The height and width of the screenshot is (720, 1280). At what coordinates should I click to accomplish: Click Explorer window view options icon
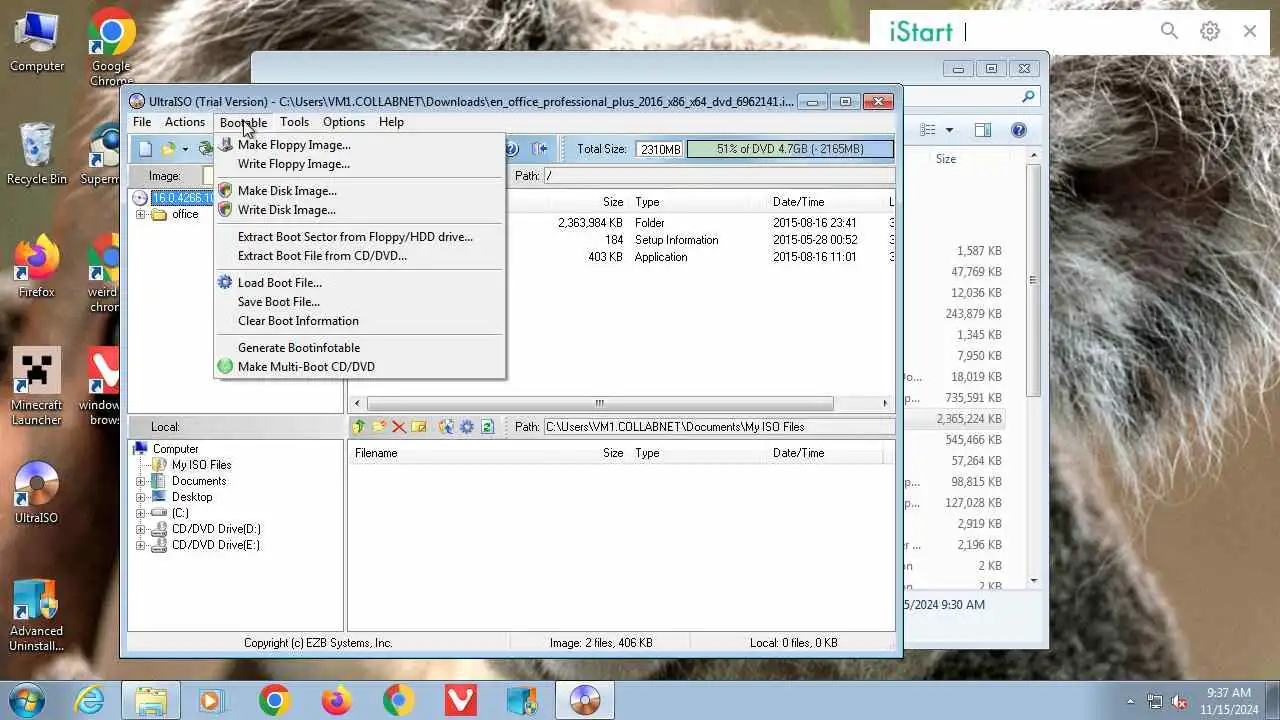point(928,130)
